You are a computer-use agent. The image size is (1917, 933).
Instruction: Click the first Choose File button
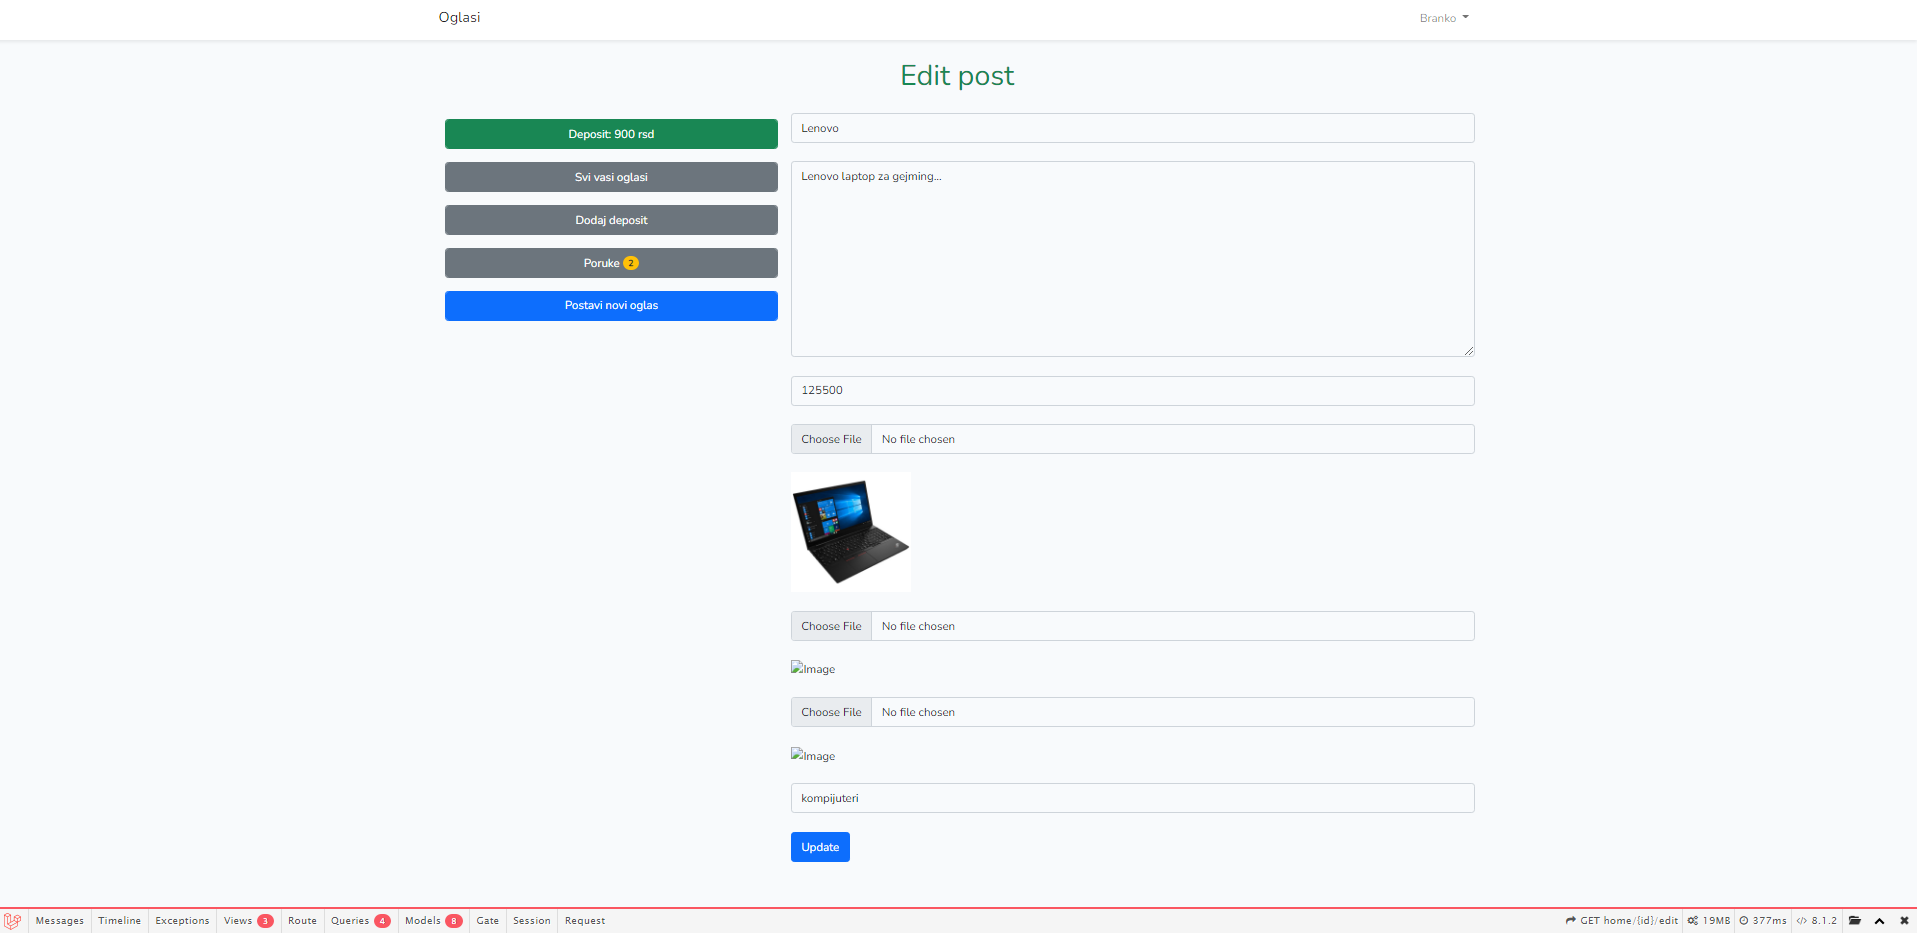830,438
